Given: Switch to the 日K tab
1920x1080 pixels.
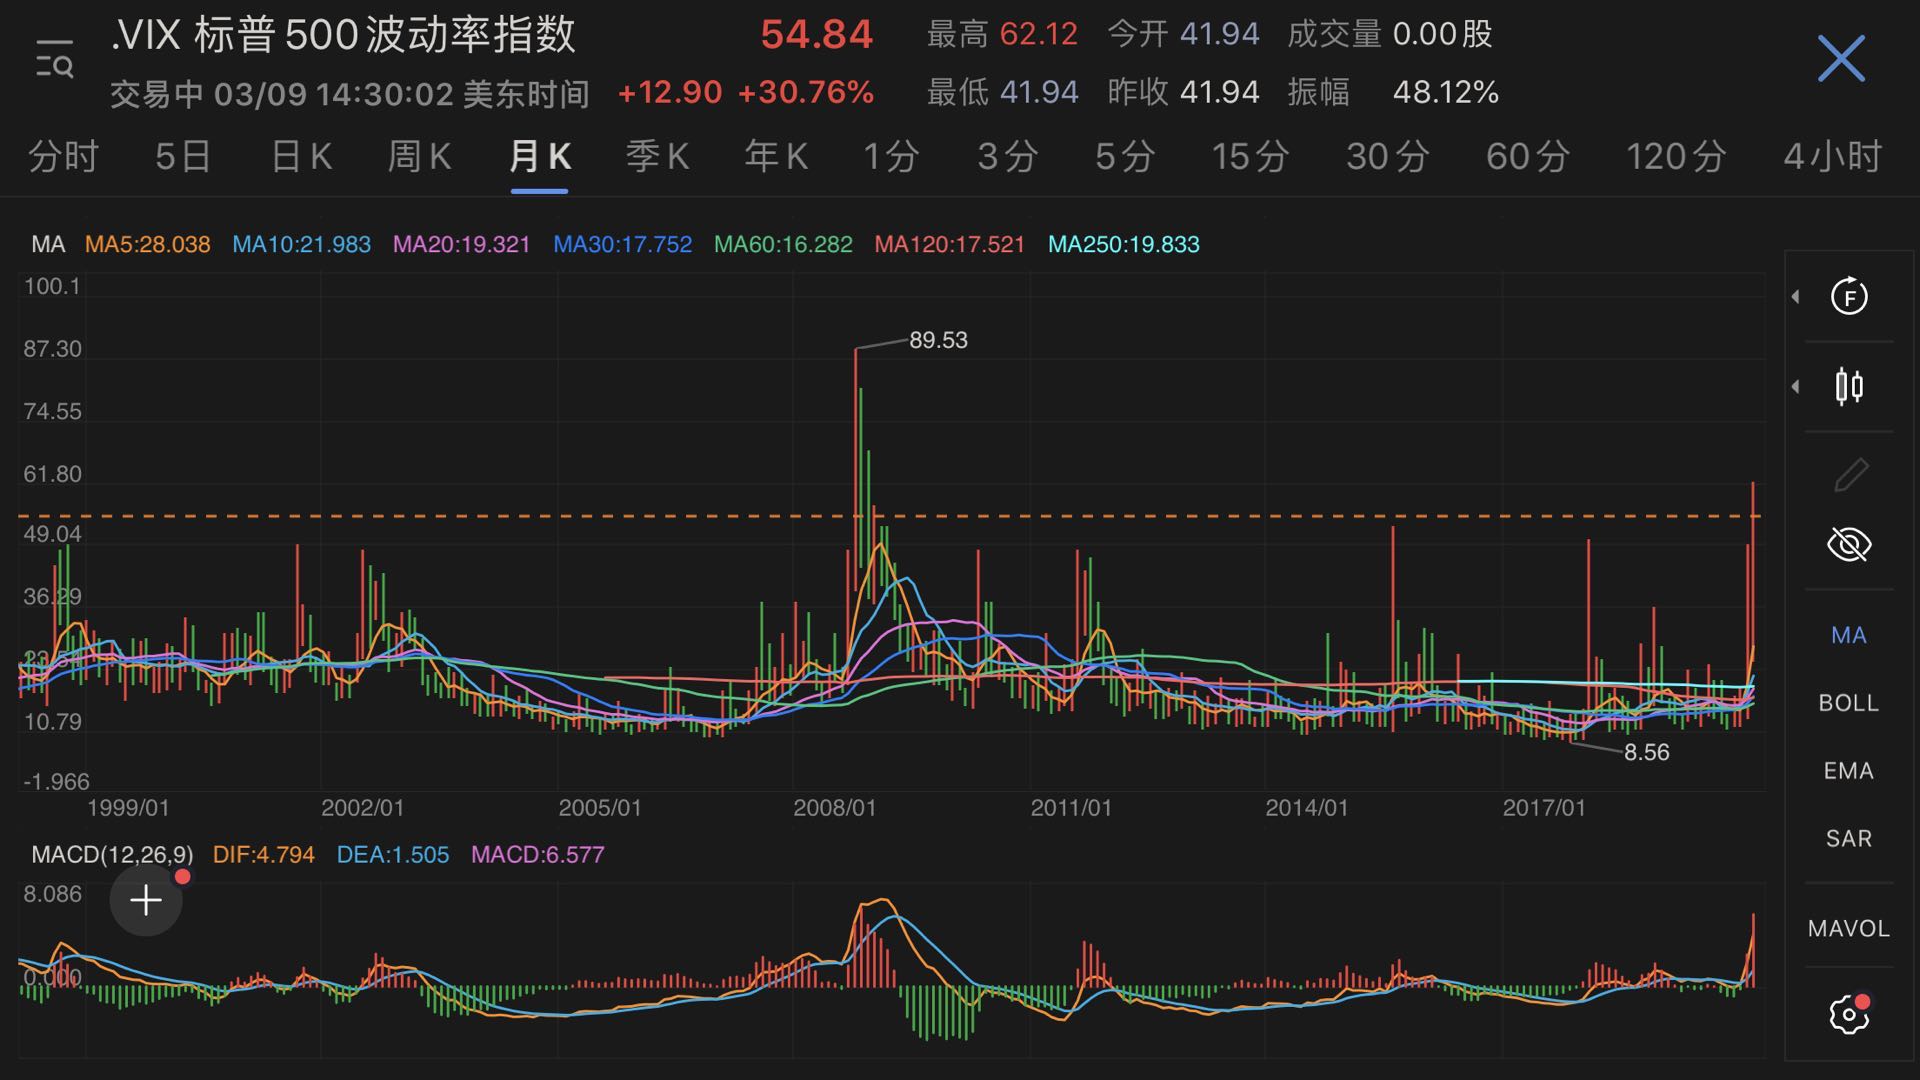Looking at the screenshot, I should click(x=301, y=157).
